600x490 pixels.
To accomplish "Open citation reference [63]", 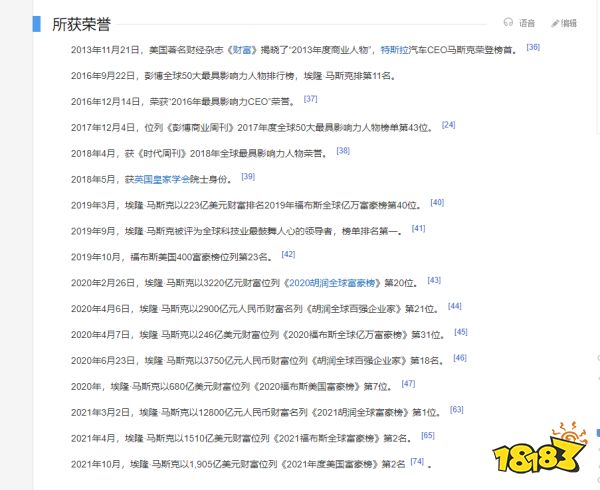I will (x=457, y=410).
